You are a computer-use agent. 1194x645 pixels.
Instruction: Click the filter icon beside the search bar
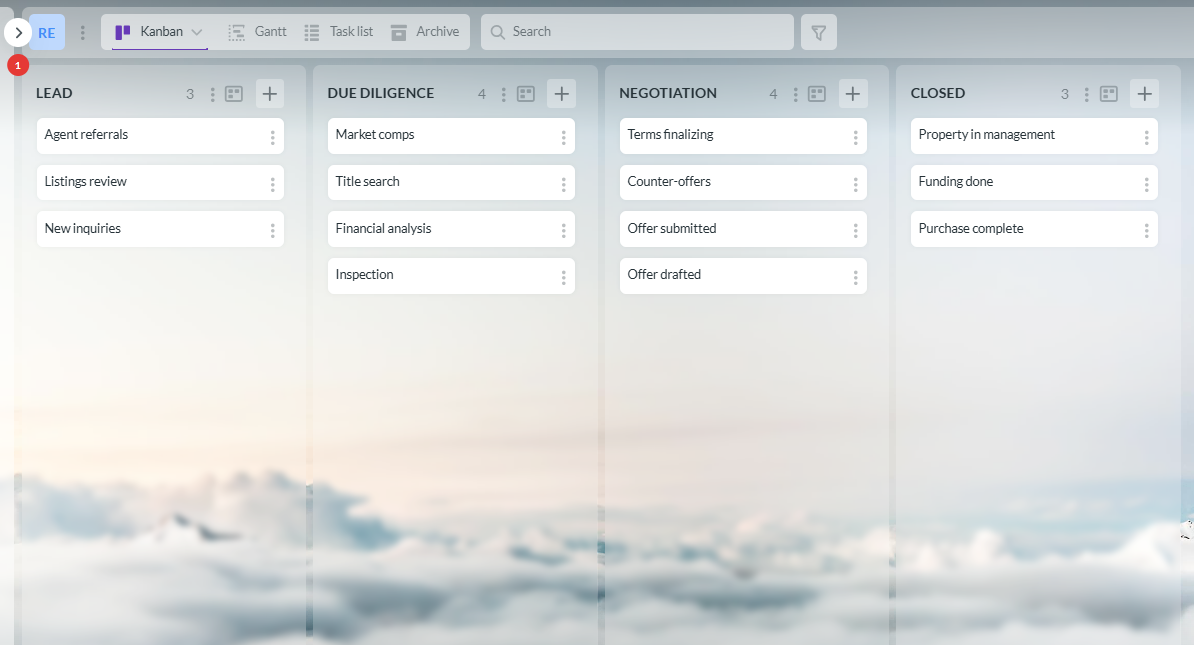818,31
